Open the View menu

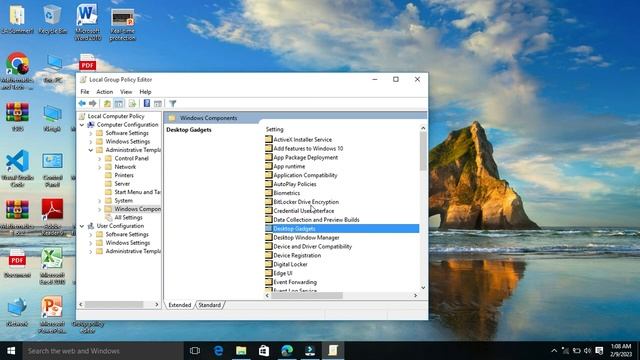click(126, 92)
